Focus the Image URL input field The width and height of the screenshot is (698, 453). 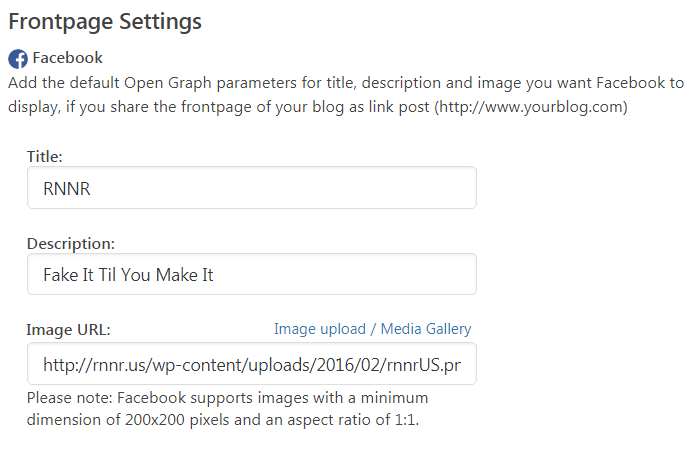tap(252, 364)
